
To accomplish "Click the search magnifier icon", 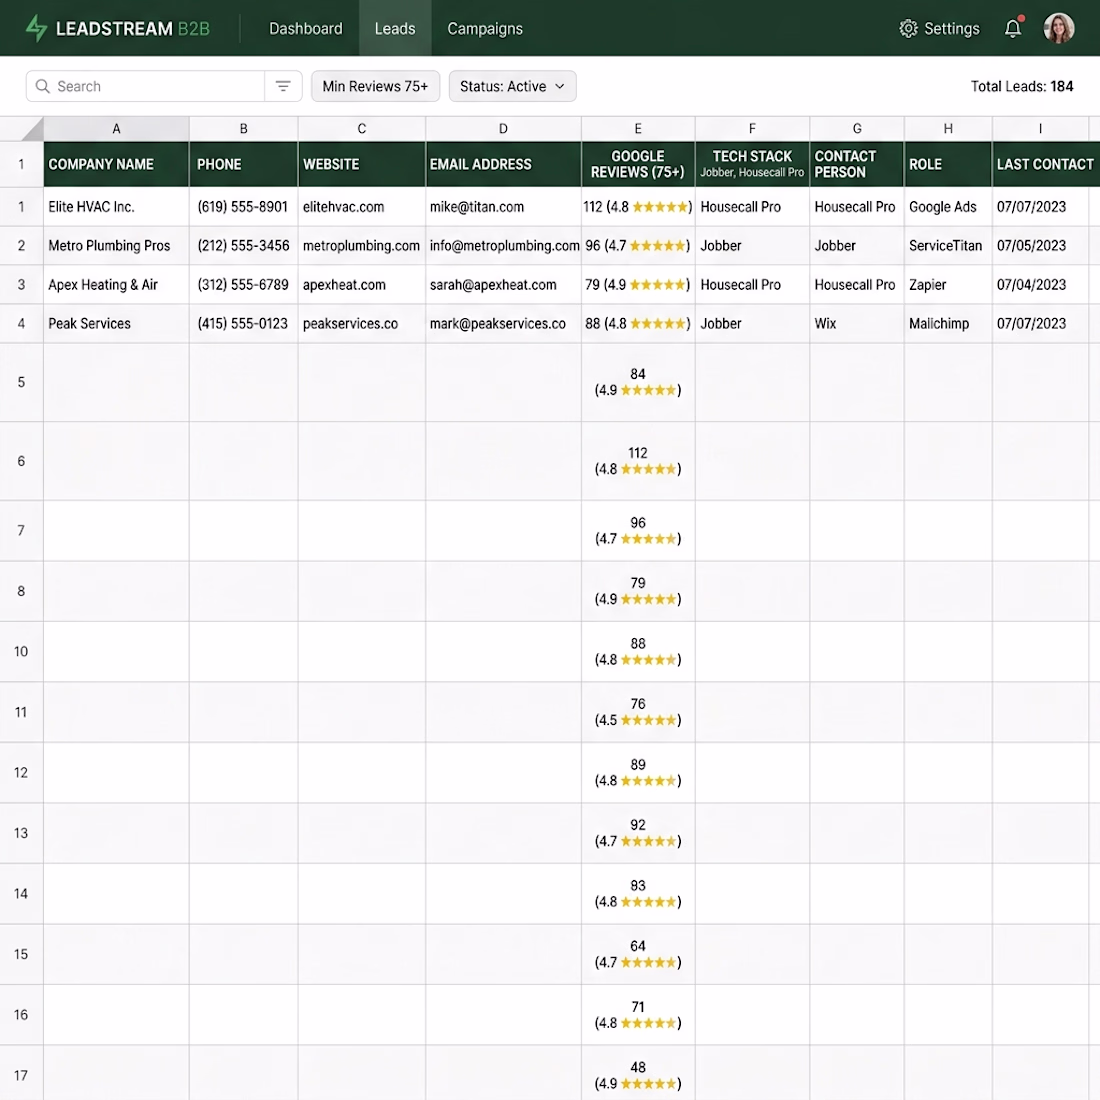I will (43, 86).
